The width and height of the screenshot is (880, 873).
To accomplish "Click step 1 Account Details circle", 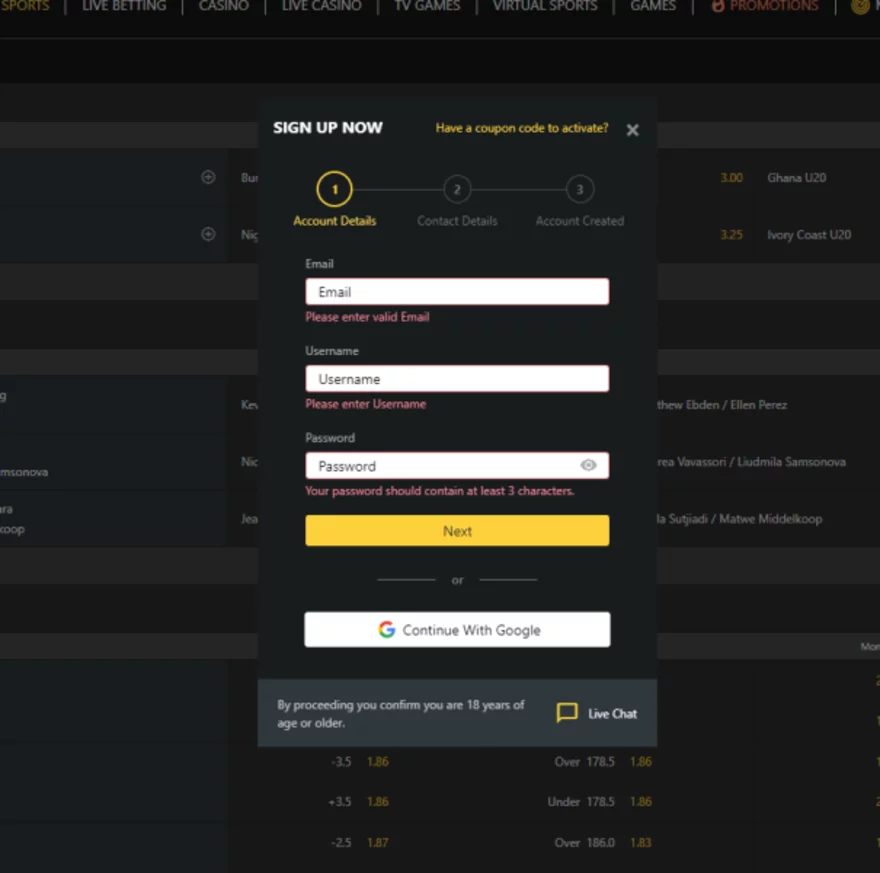I will [334, 189].
